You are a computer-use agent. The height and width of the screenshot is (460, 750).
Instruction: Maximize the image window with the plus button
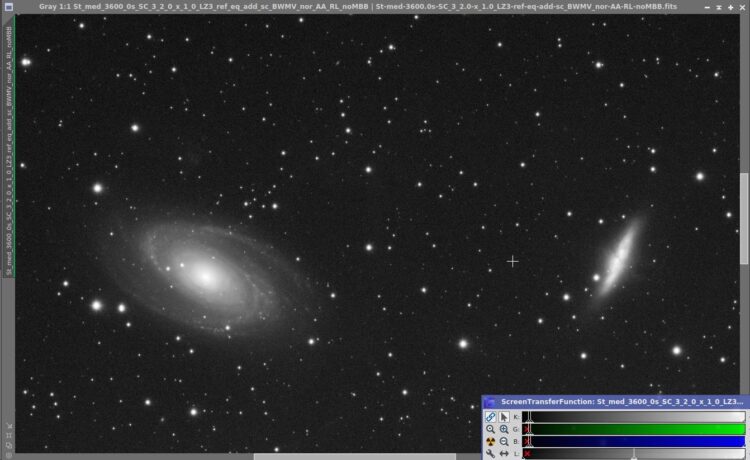pyautogui.click(x=730, y=7)
